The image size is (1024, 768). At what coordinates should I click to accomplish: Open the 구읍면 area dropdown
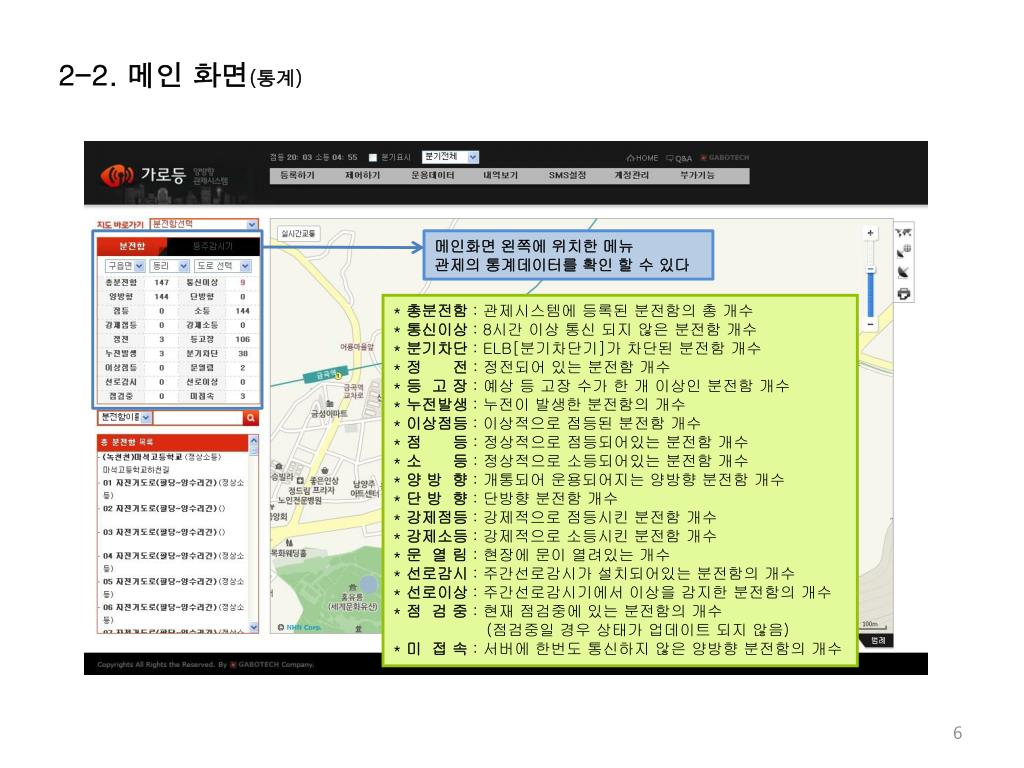125,266
